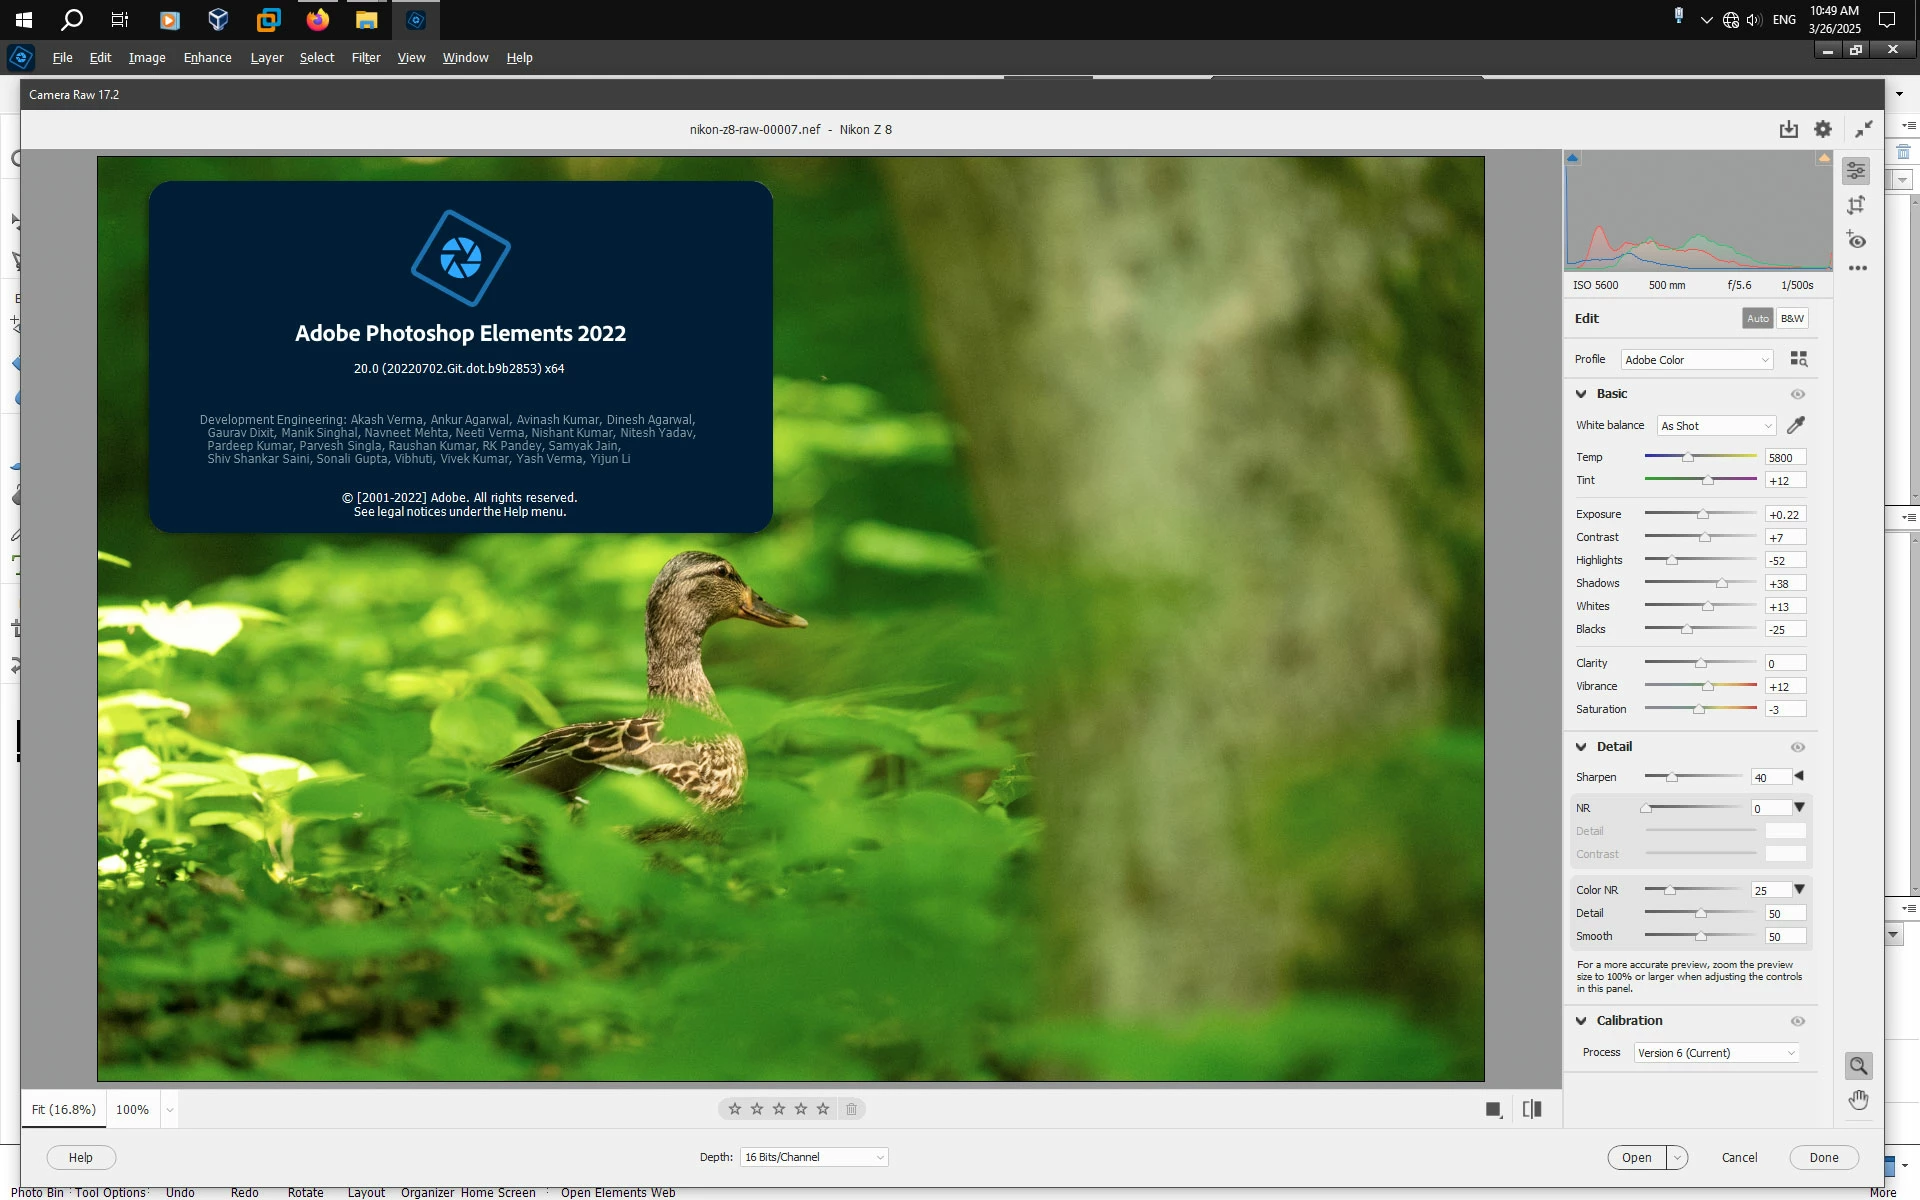
Task: Pick the White Balance eyedropper tool
Action: [1796, 425]
